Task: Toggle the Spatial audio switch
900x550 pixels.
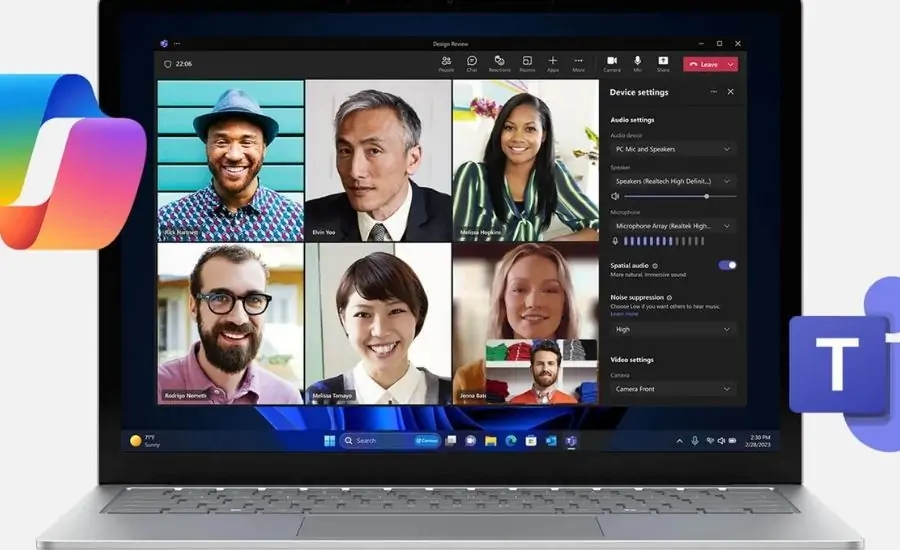Action: [727, 265]
